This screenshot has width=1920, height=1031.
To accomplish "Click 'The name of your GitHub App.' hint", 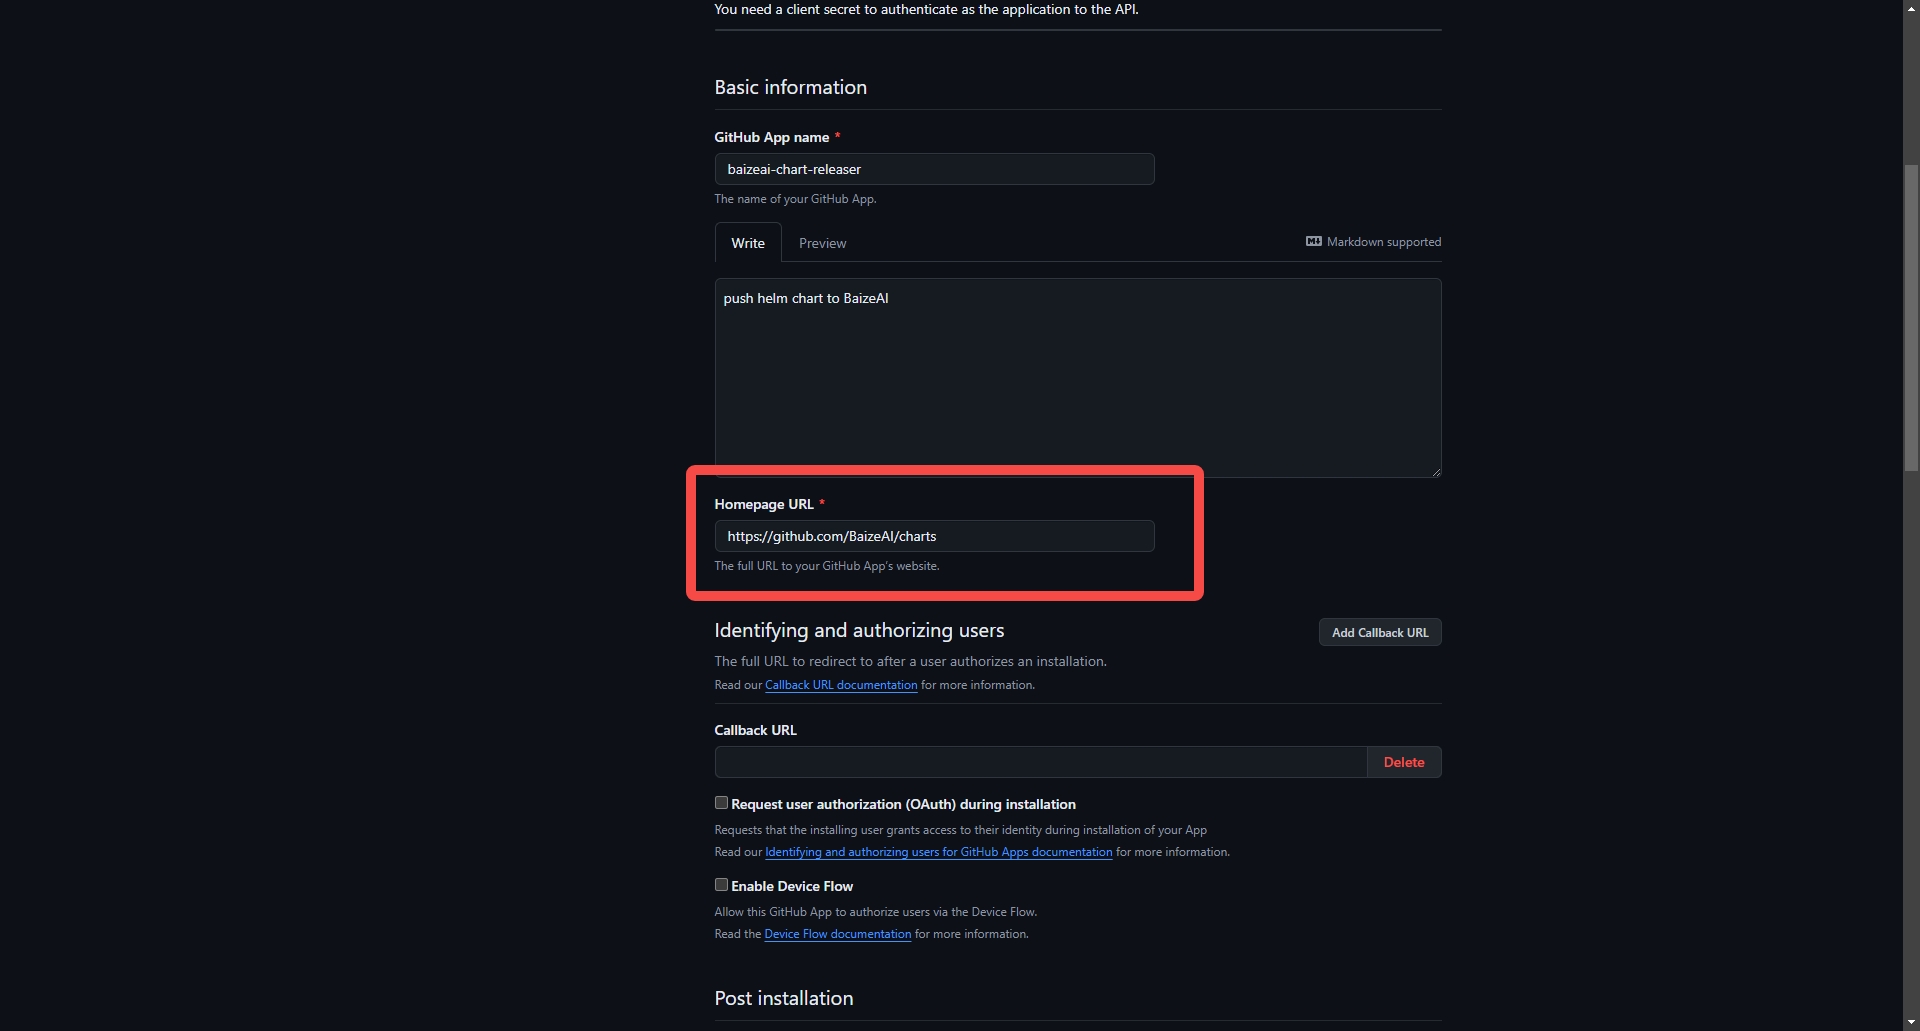I will (x=795, y=199).
